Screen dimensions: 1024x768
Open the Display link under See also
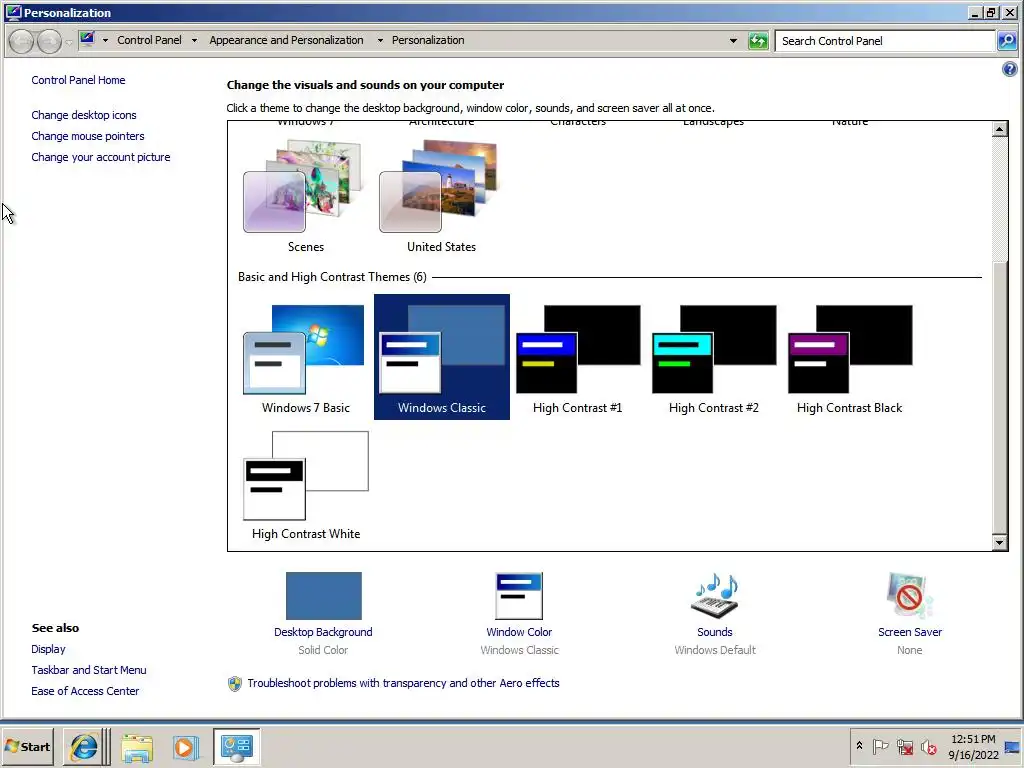click(48, 649)
